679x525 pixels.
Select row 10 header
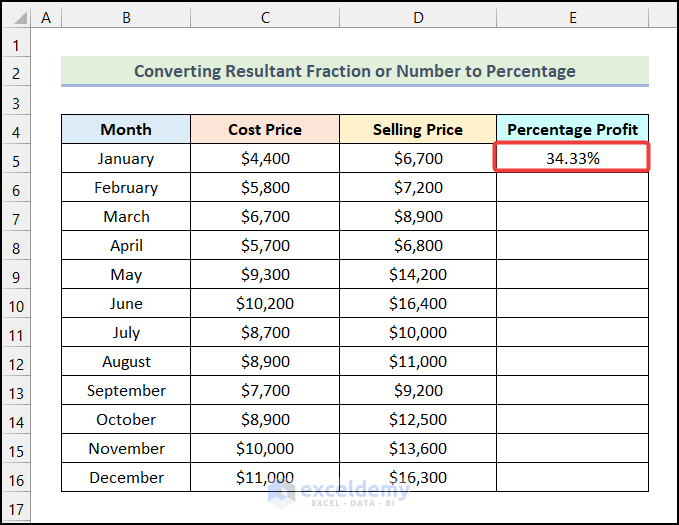pyautogui.click(x=15, y=304)
